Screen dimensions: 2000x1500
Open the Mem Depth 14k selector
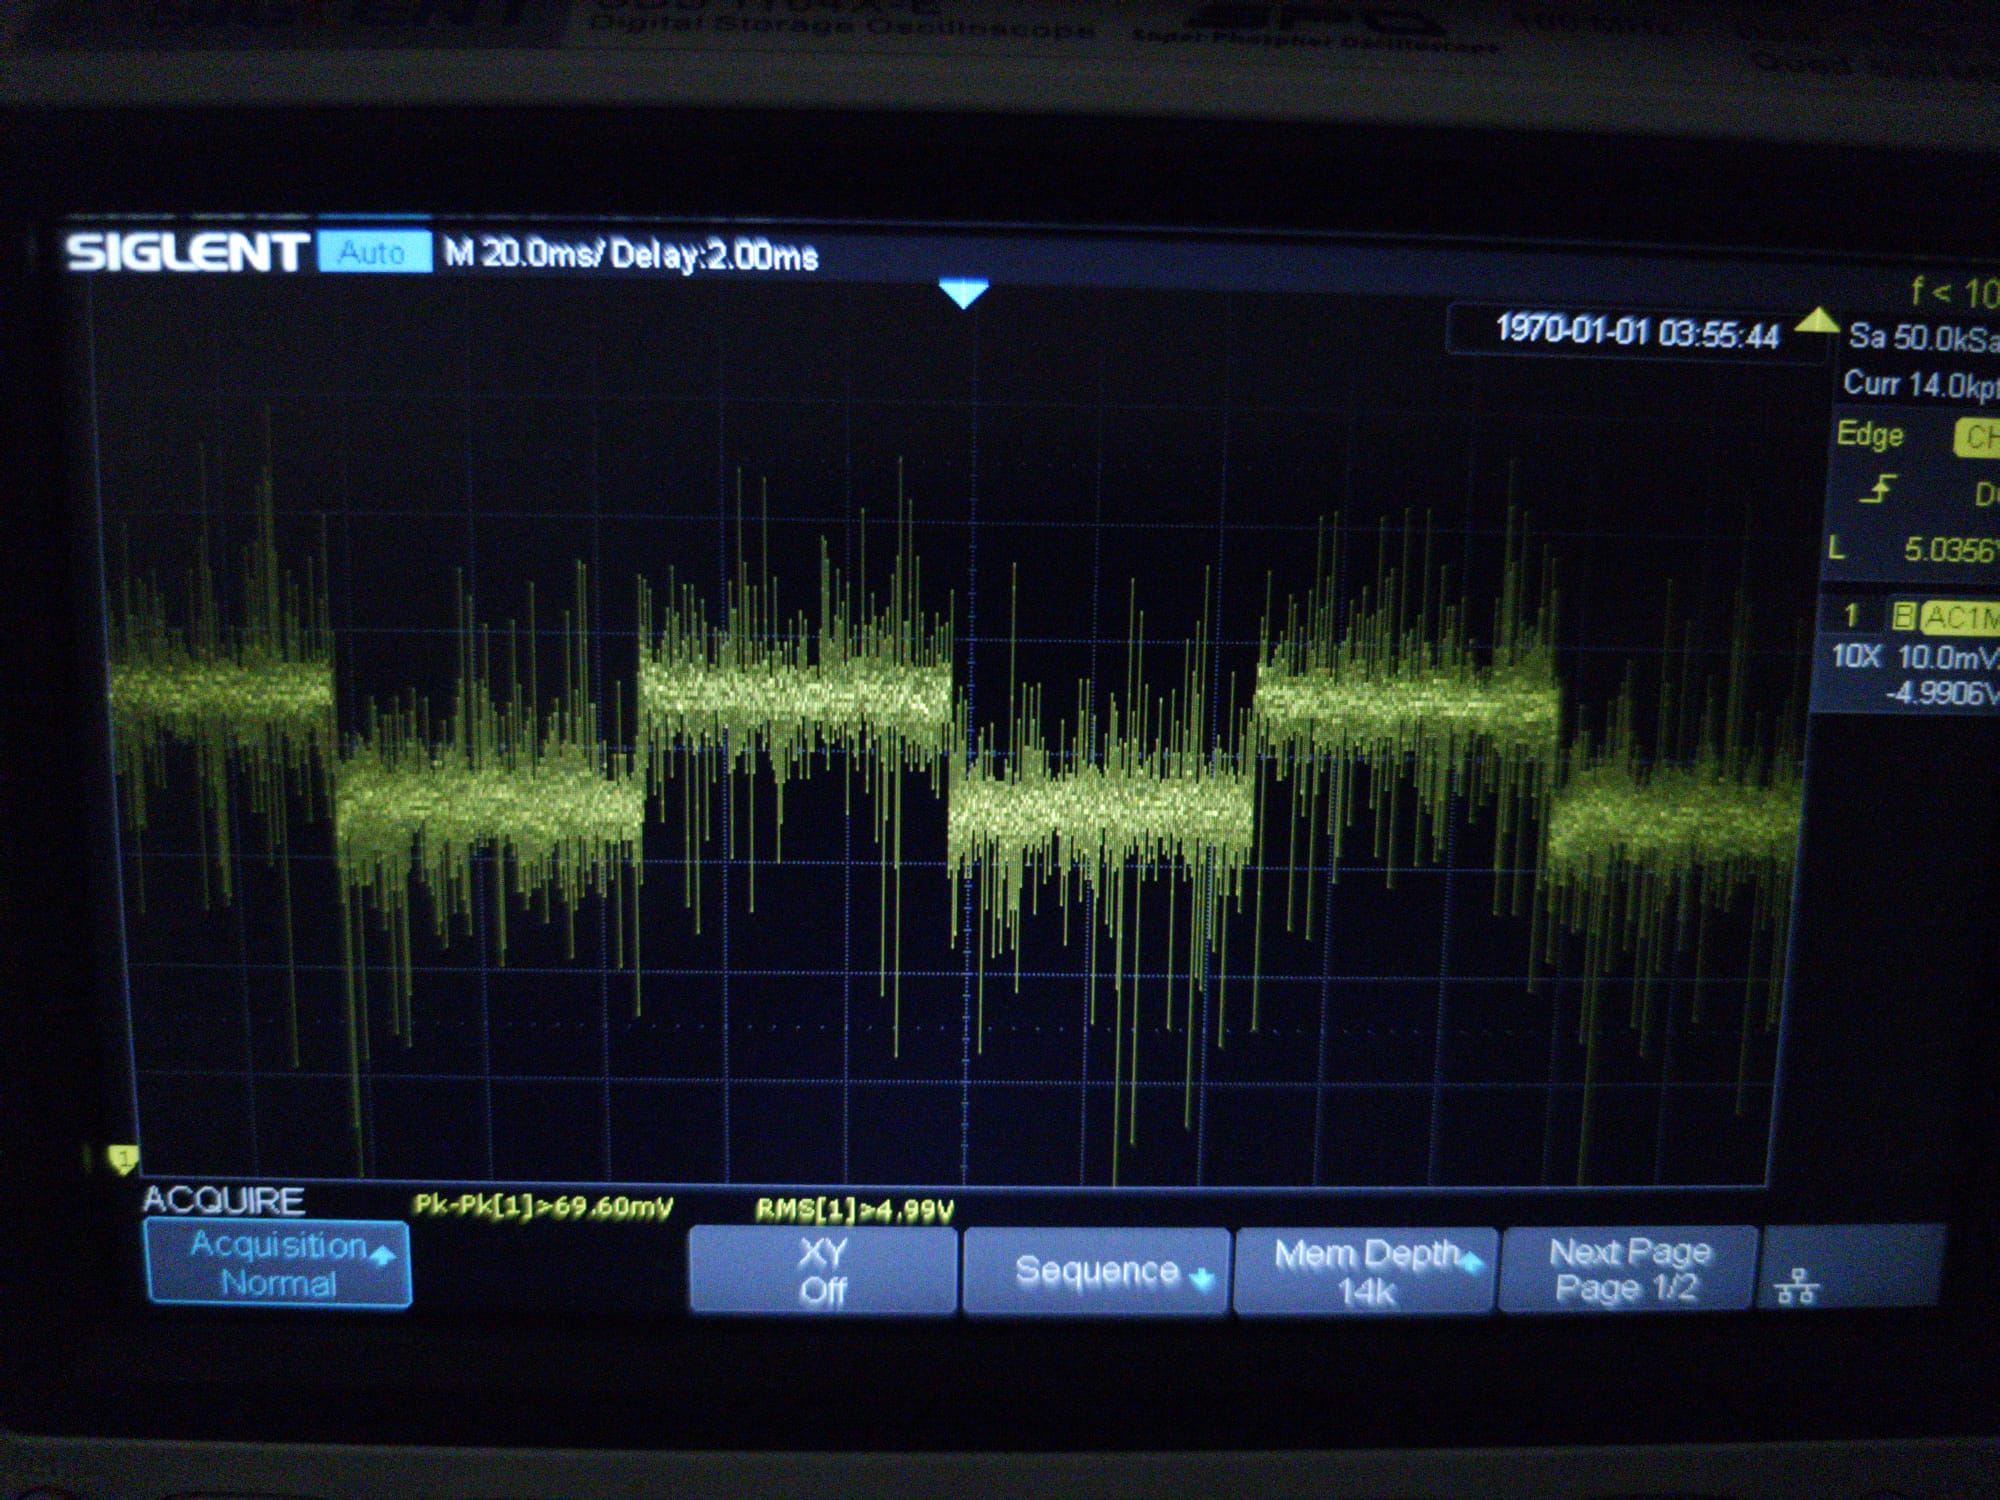(x=1366, y=1270)
